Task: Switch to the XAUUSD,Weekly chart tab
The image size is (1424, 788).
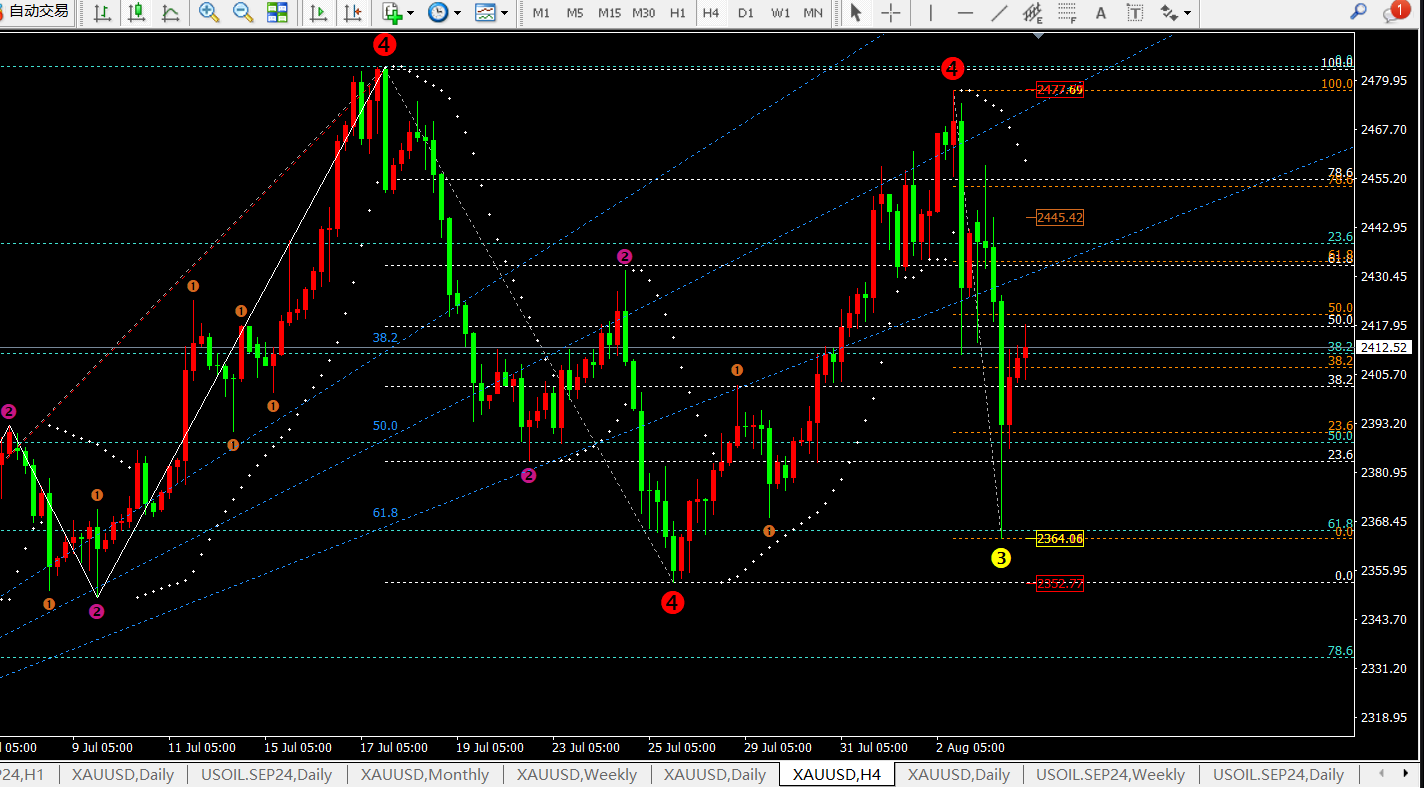Action: (577, 775)
